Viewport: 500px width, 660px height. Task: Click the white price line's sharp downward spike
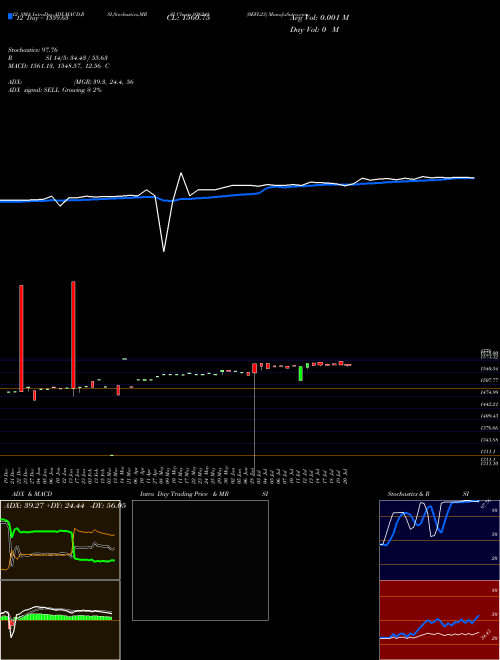(164, 251)
